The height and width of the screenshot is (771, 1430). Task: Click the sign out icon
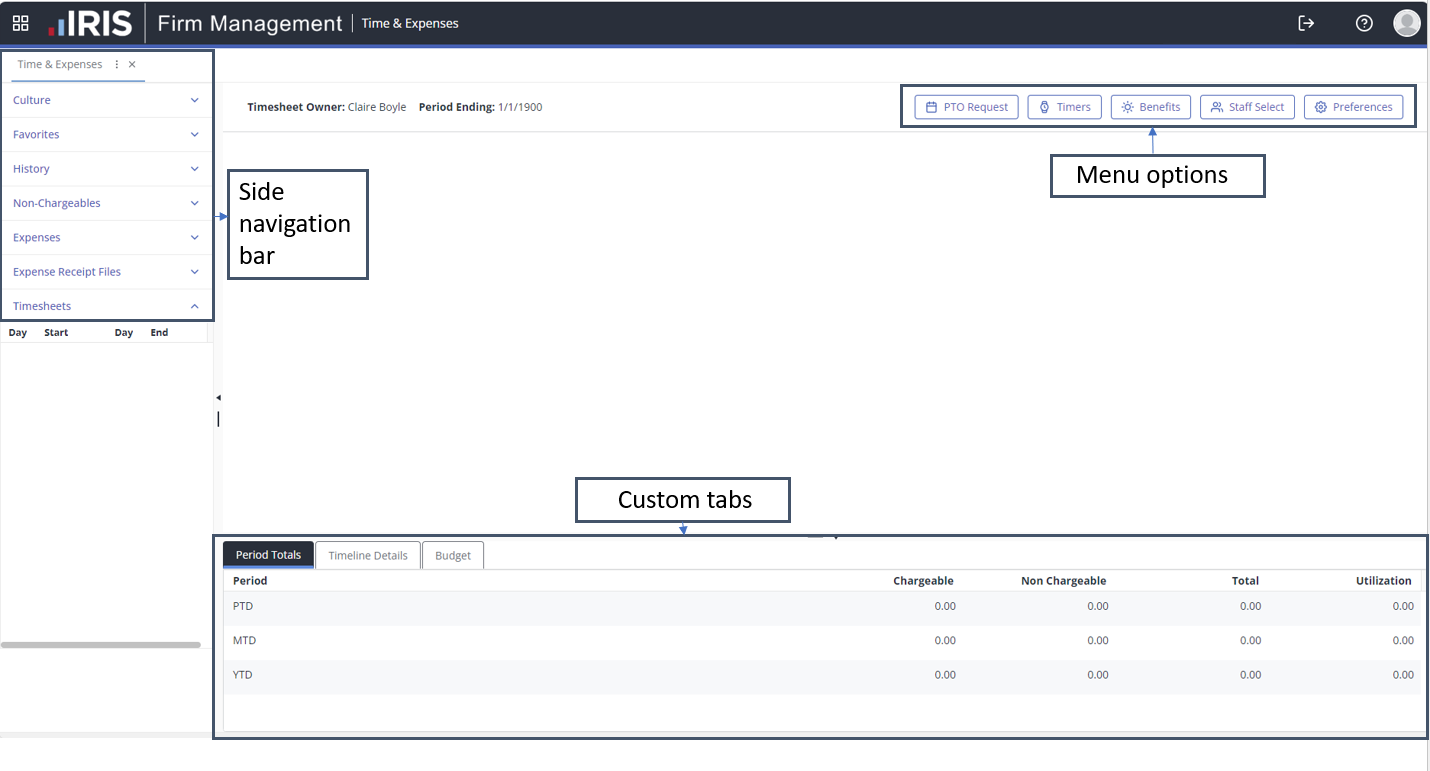(x=1306, y=23)
